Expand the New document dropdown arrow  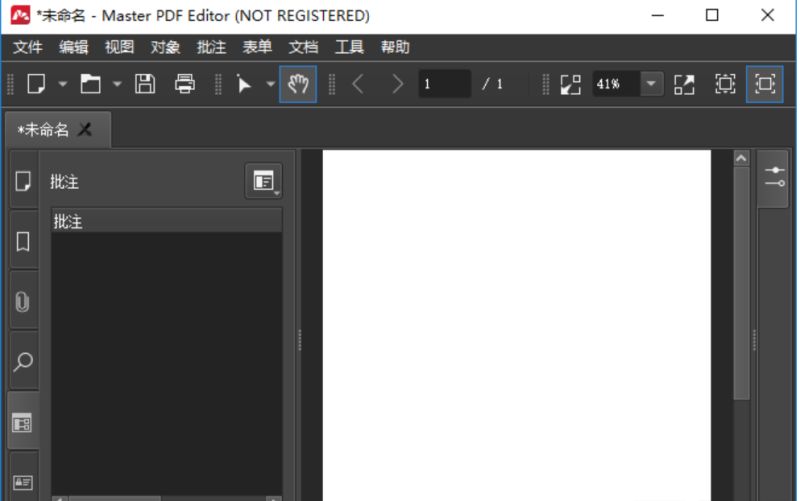click(63, 84)
